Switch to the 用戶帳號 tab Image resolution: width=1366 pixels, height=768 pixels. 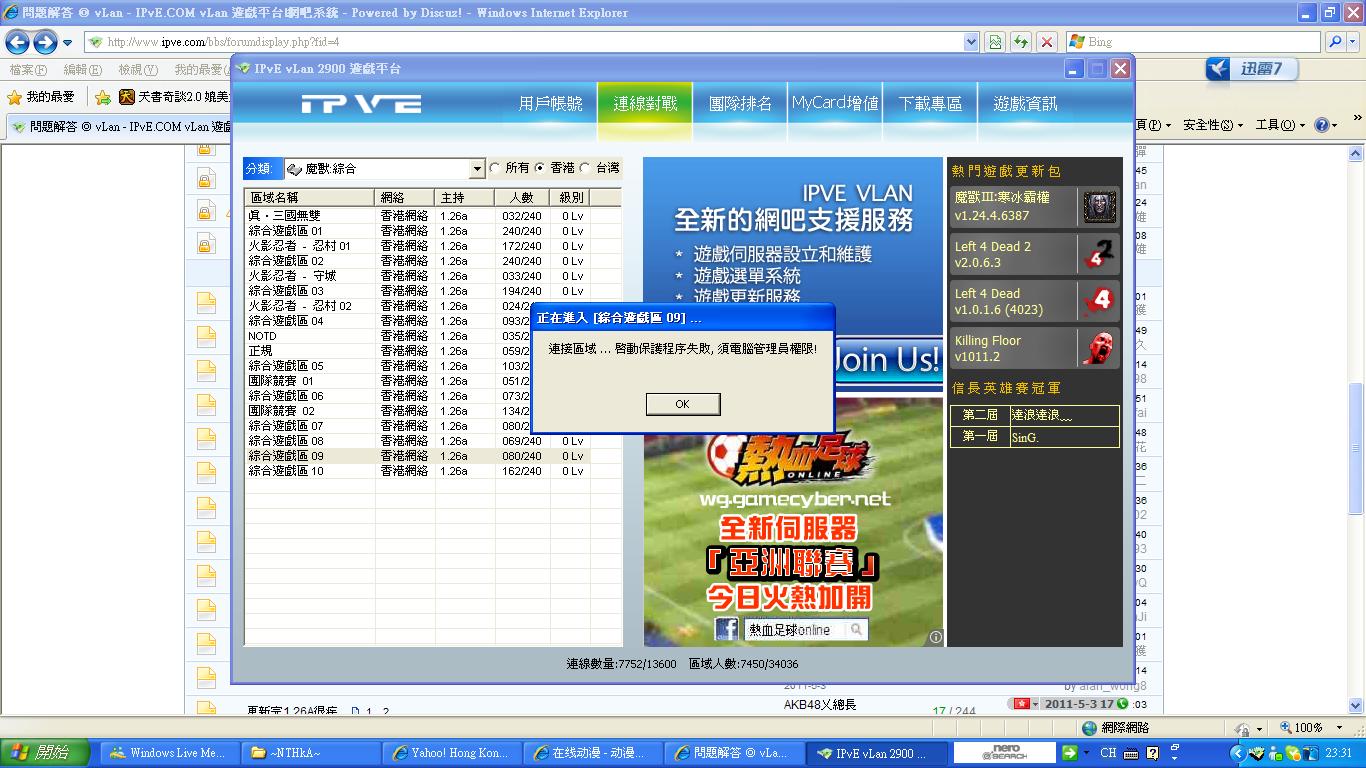pyautogui.click(x=550, y=104)
